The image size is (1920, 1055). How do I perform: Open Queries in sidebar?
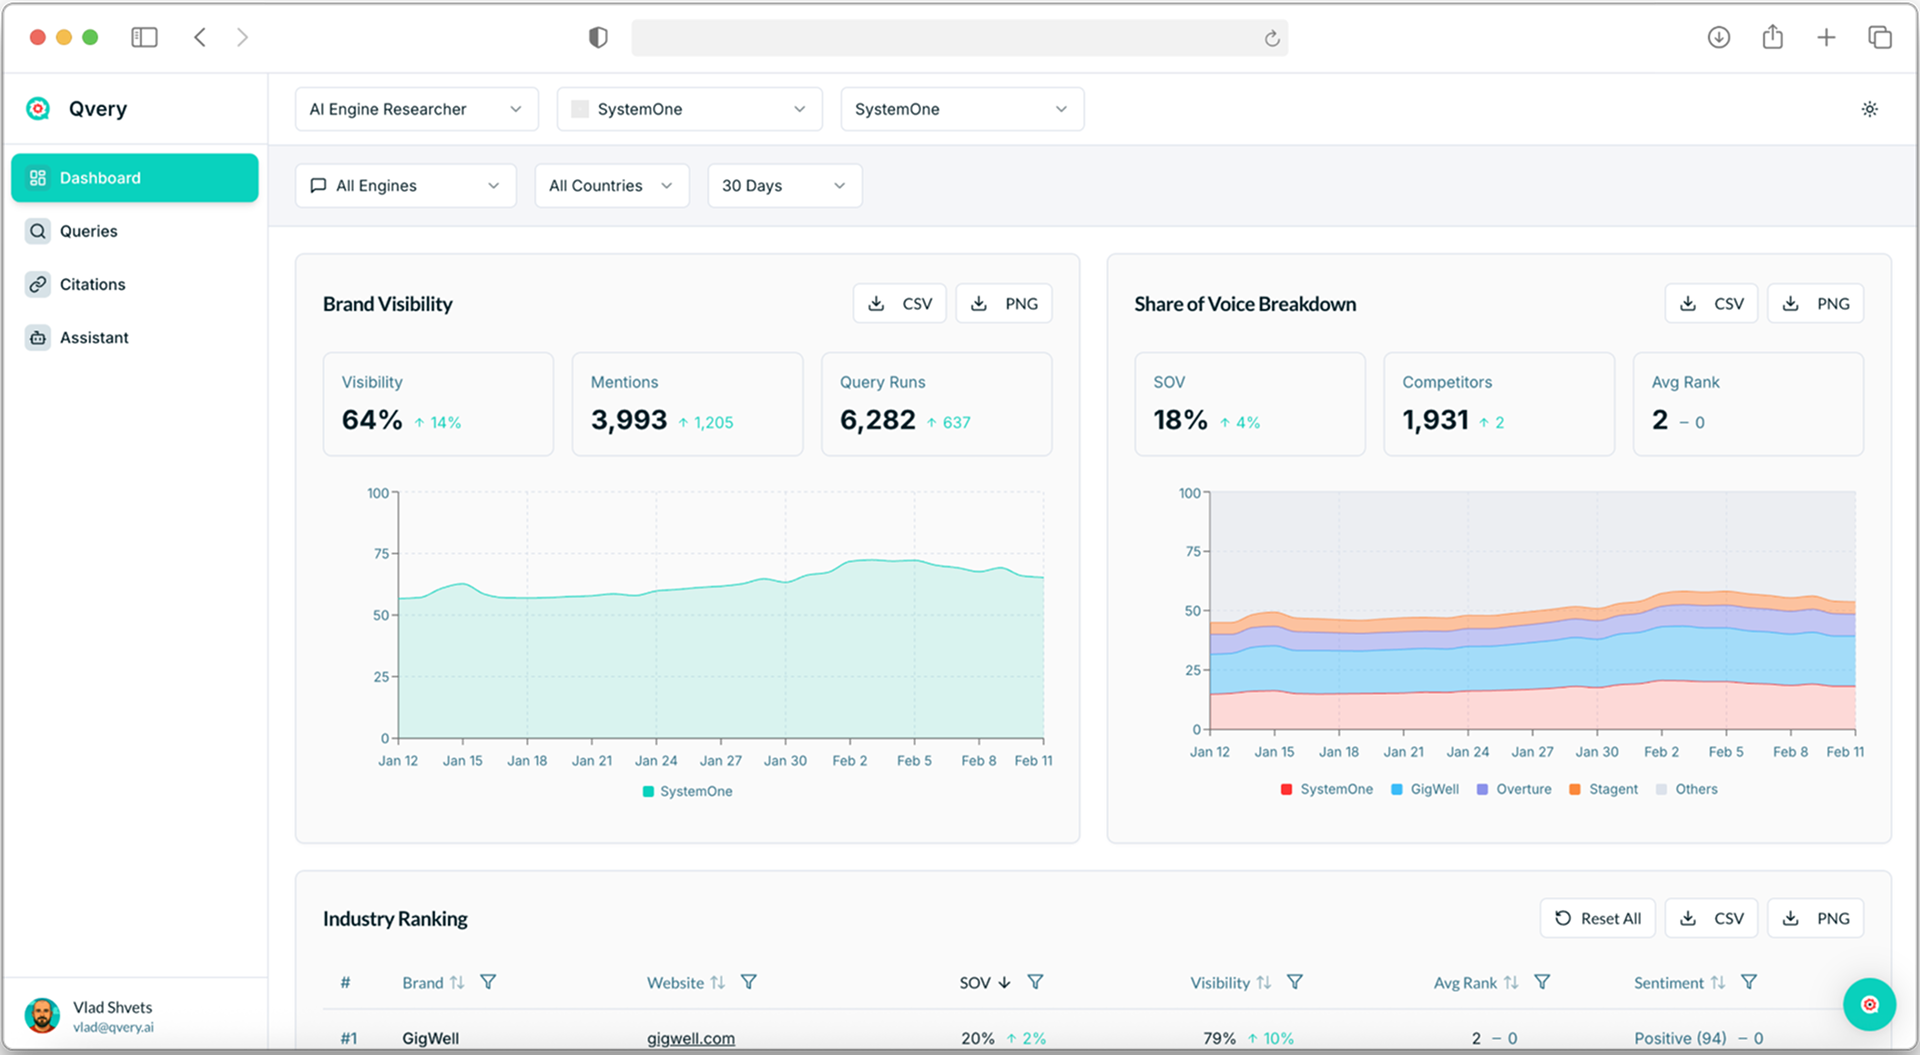135,231
